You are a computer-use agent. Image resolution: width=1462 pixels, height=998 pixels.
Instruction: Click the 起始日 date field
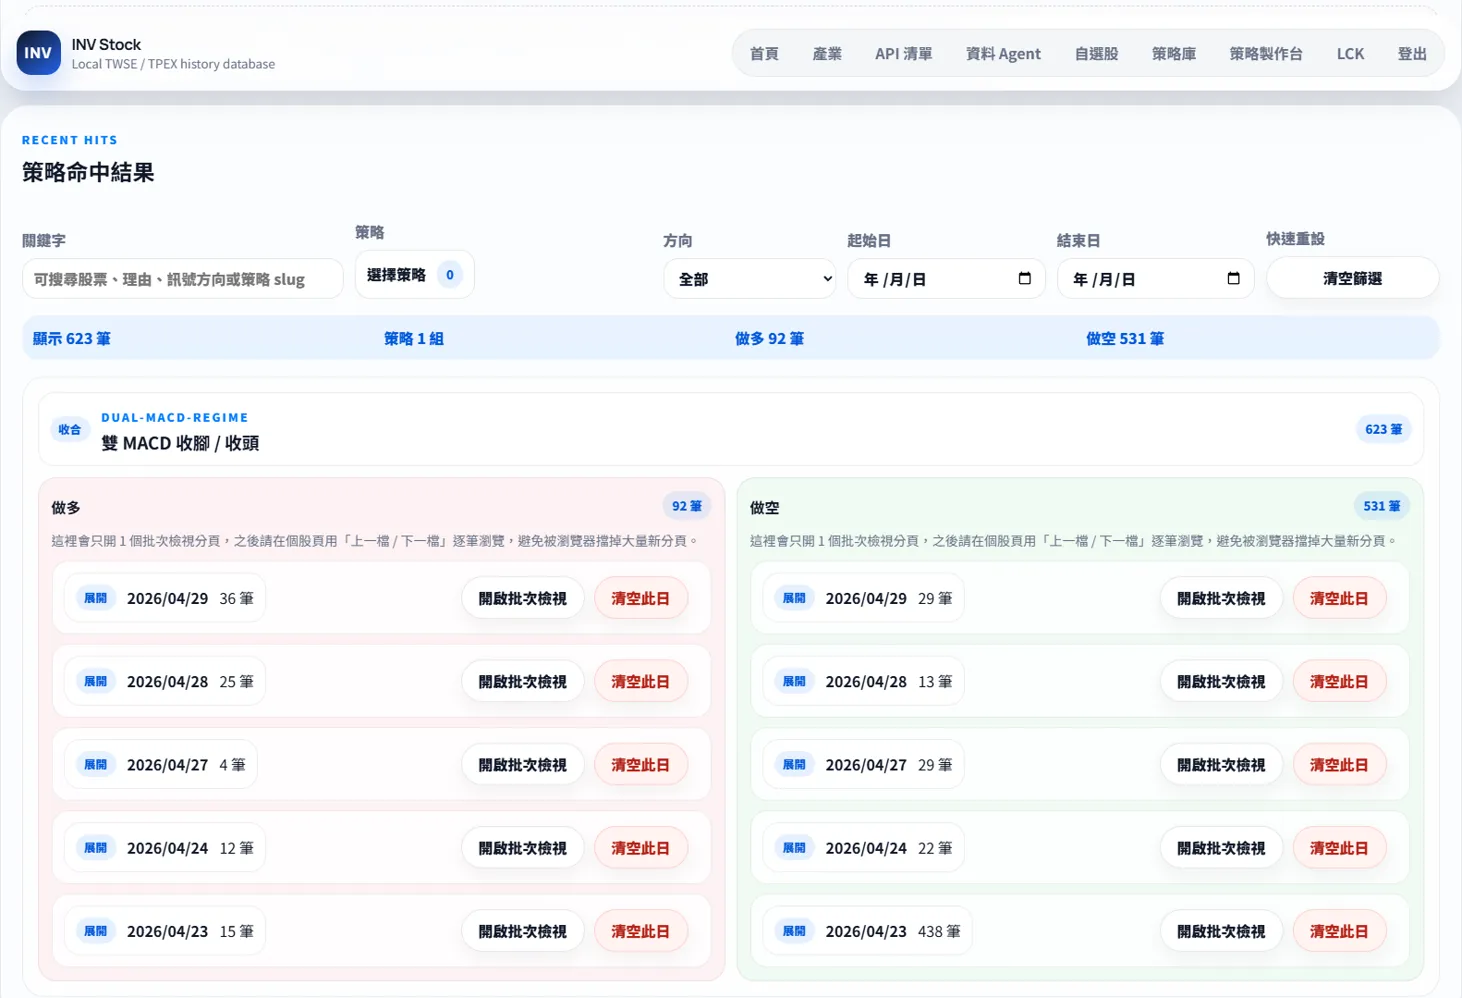[x=946, y=279]
